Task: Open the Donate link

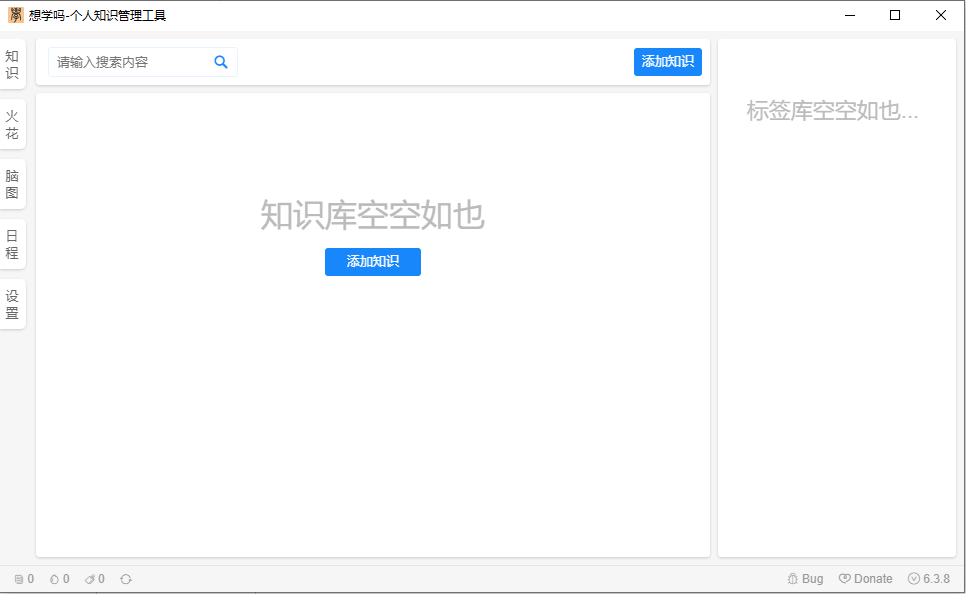Action: 866,579
